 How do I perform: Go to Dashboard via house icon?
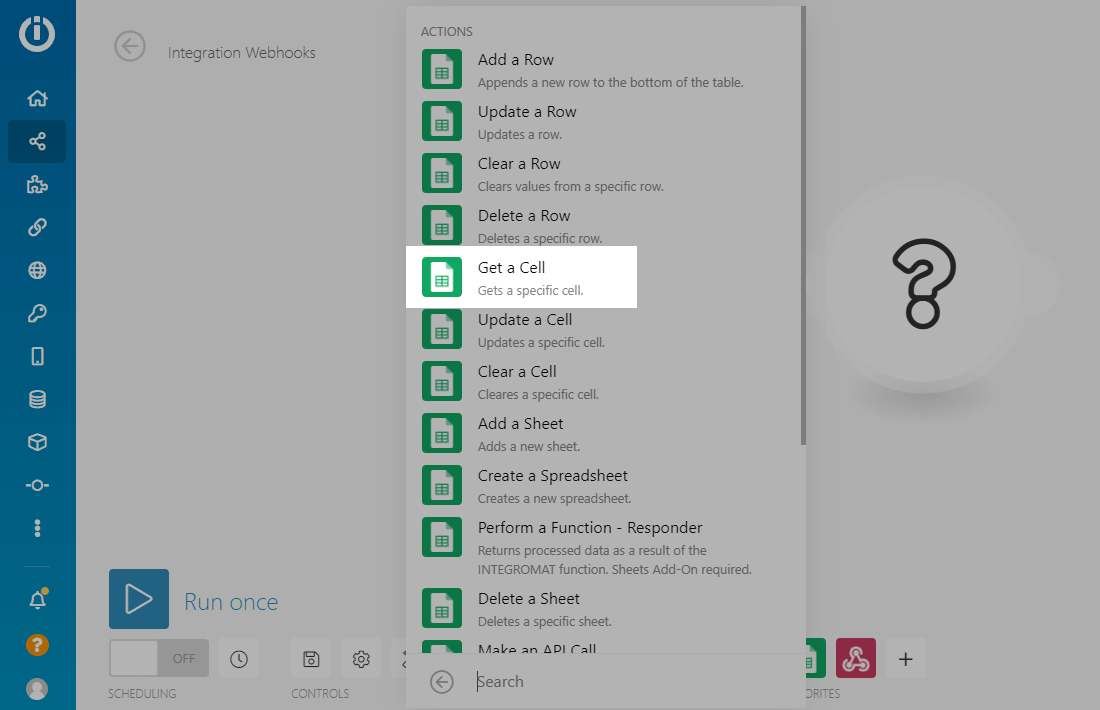37,98
